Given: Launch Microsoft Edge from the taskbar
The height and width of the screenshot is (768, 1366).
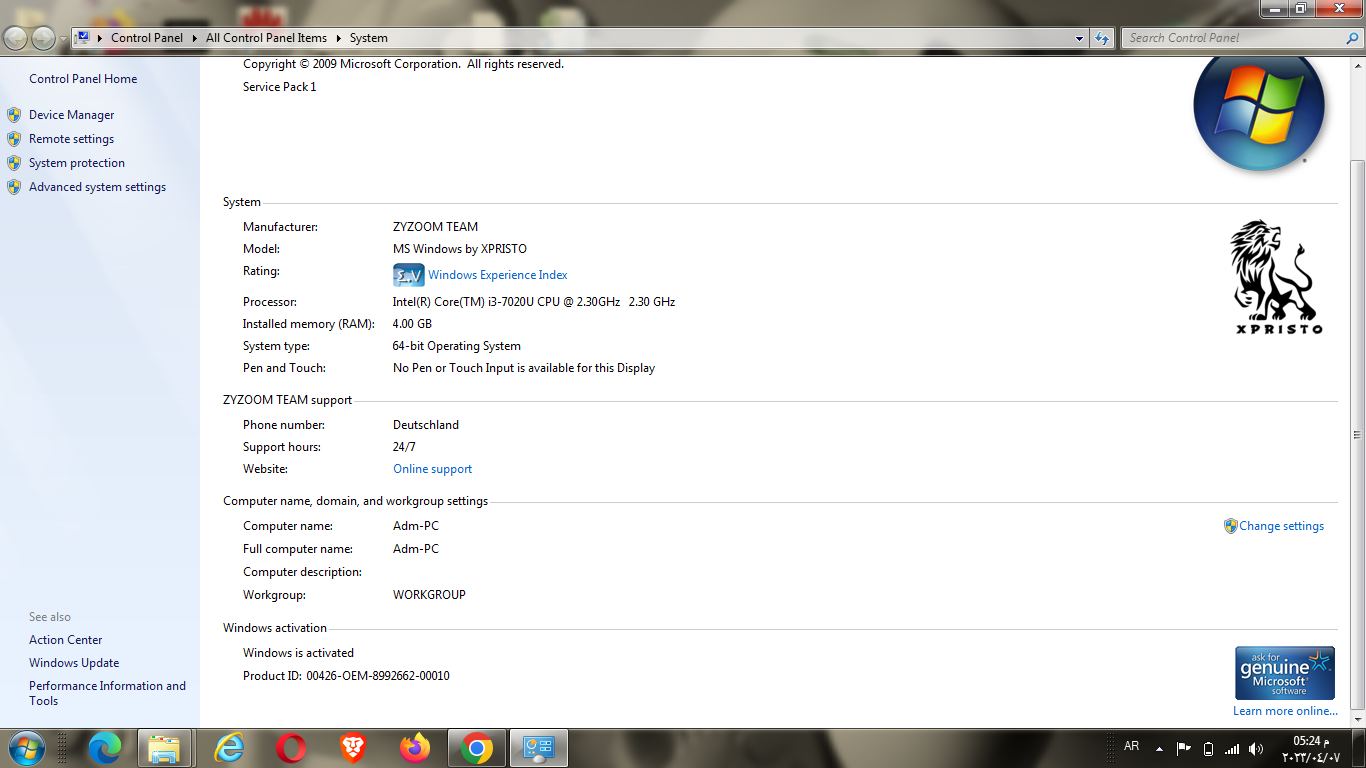Looking at the screenshot, I should (x=104, y=748).
